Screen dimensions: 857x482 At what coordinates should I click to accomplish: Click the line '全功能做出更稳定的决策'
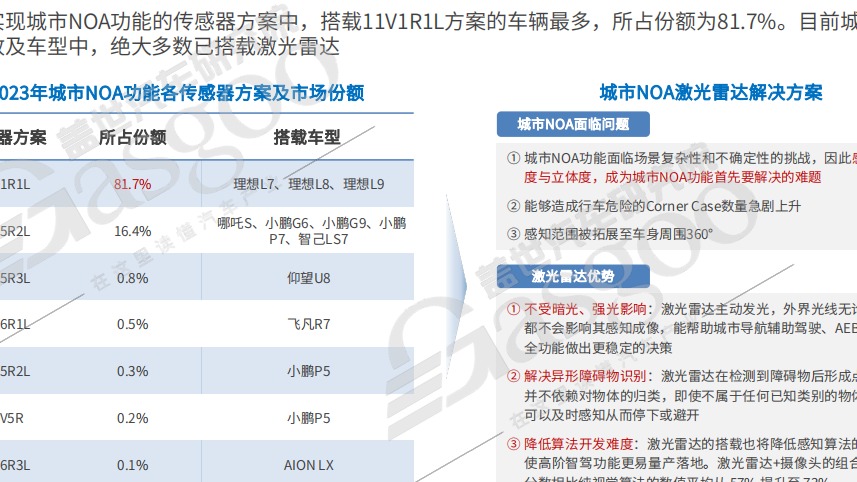(x=598, y=348)
